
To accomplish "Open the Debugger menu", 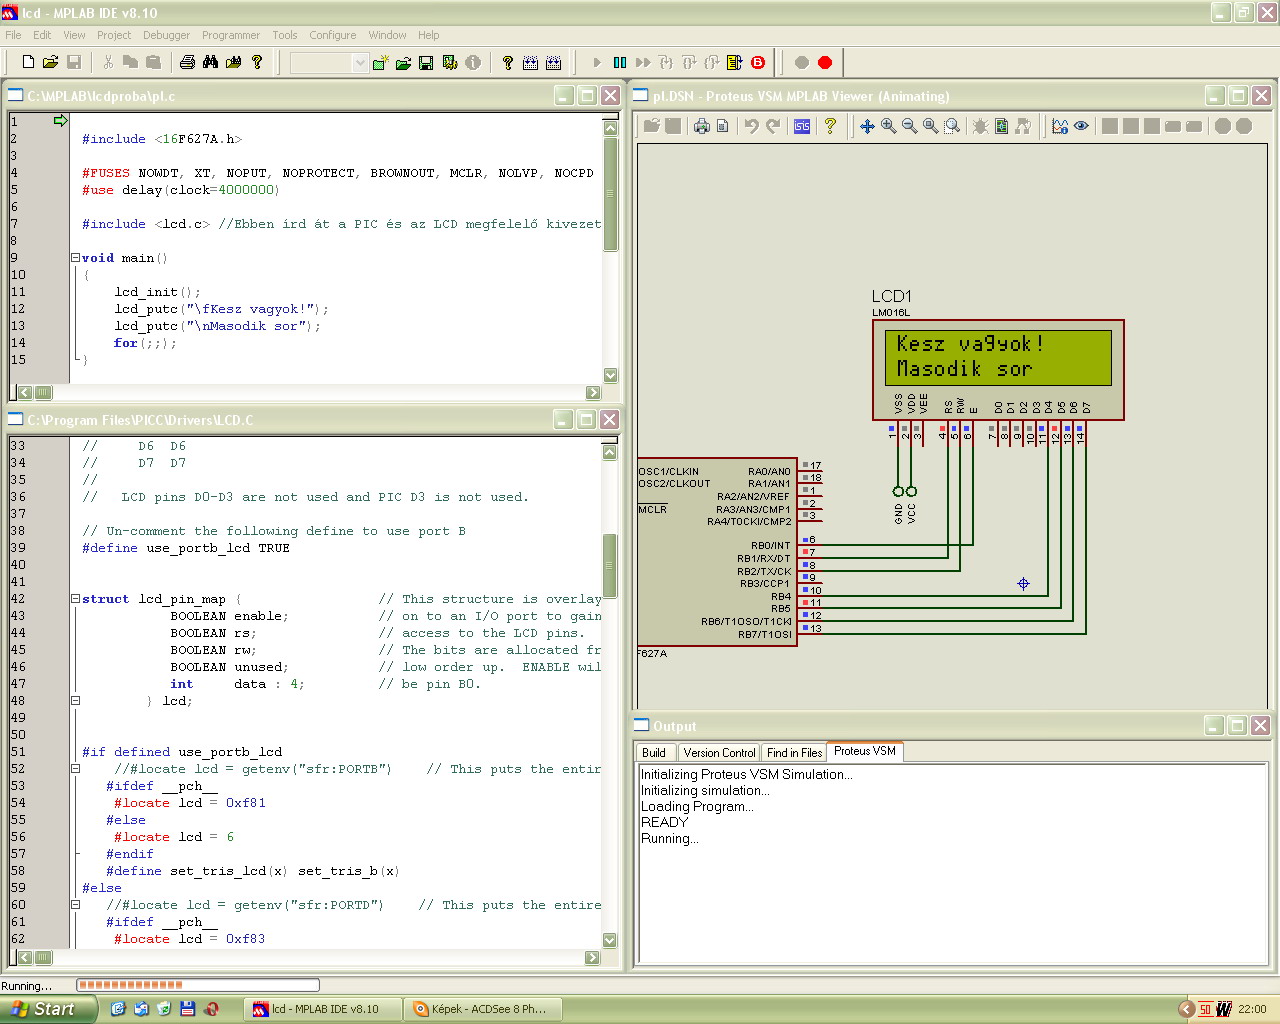I will [166, 35].
